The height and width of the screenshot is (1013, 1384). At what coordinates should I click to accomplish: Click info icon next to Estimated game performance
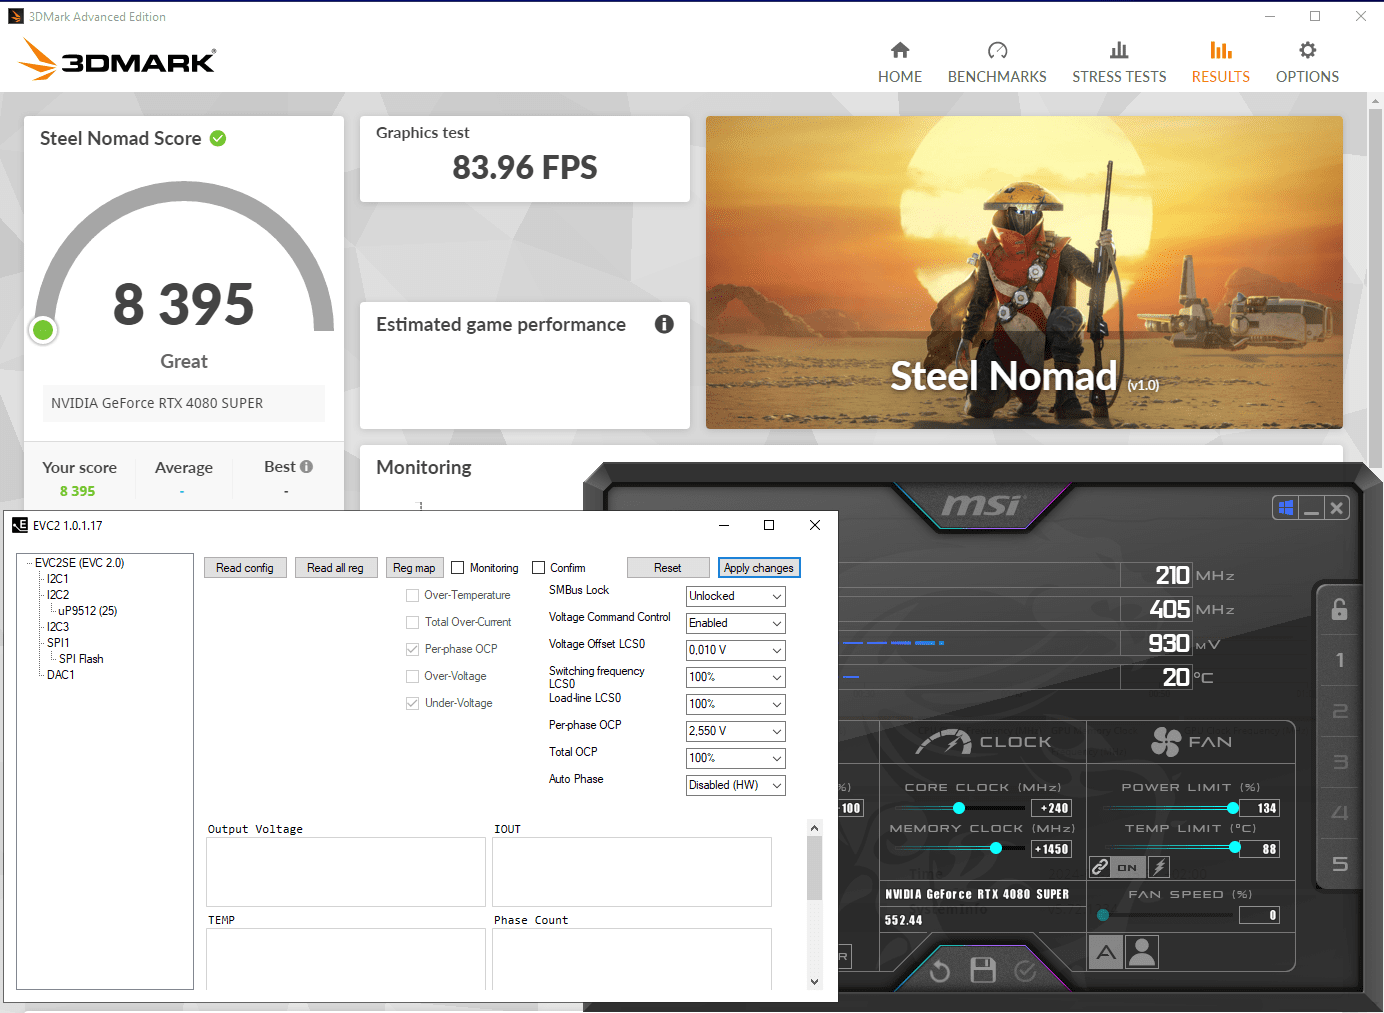664,324
